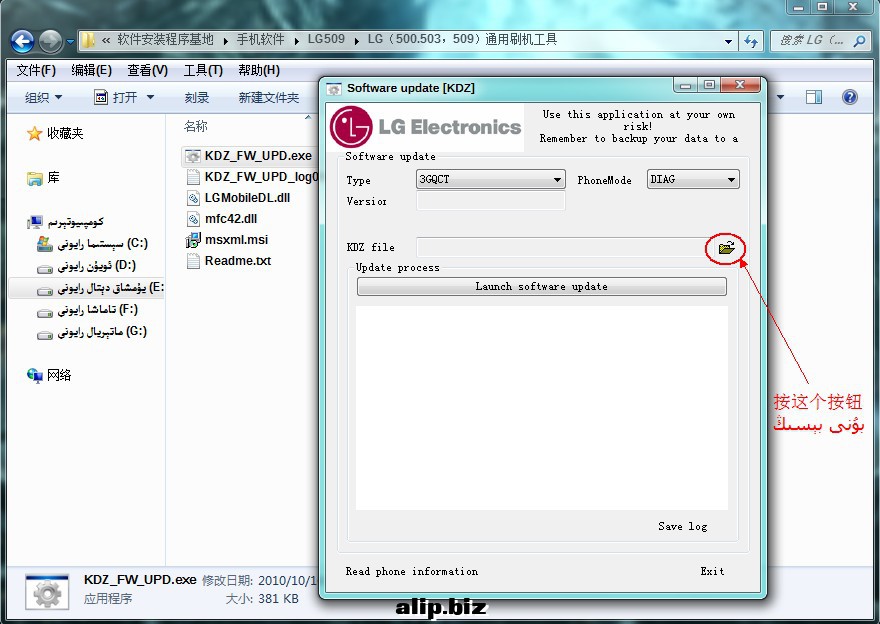Screen dimensions: 880x624
Task: Select the LGMobileDL.dll file icon
Action: click(x=193, y=198)
